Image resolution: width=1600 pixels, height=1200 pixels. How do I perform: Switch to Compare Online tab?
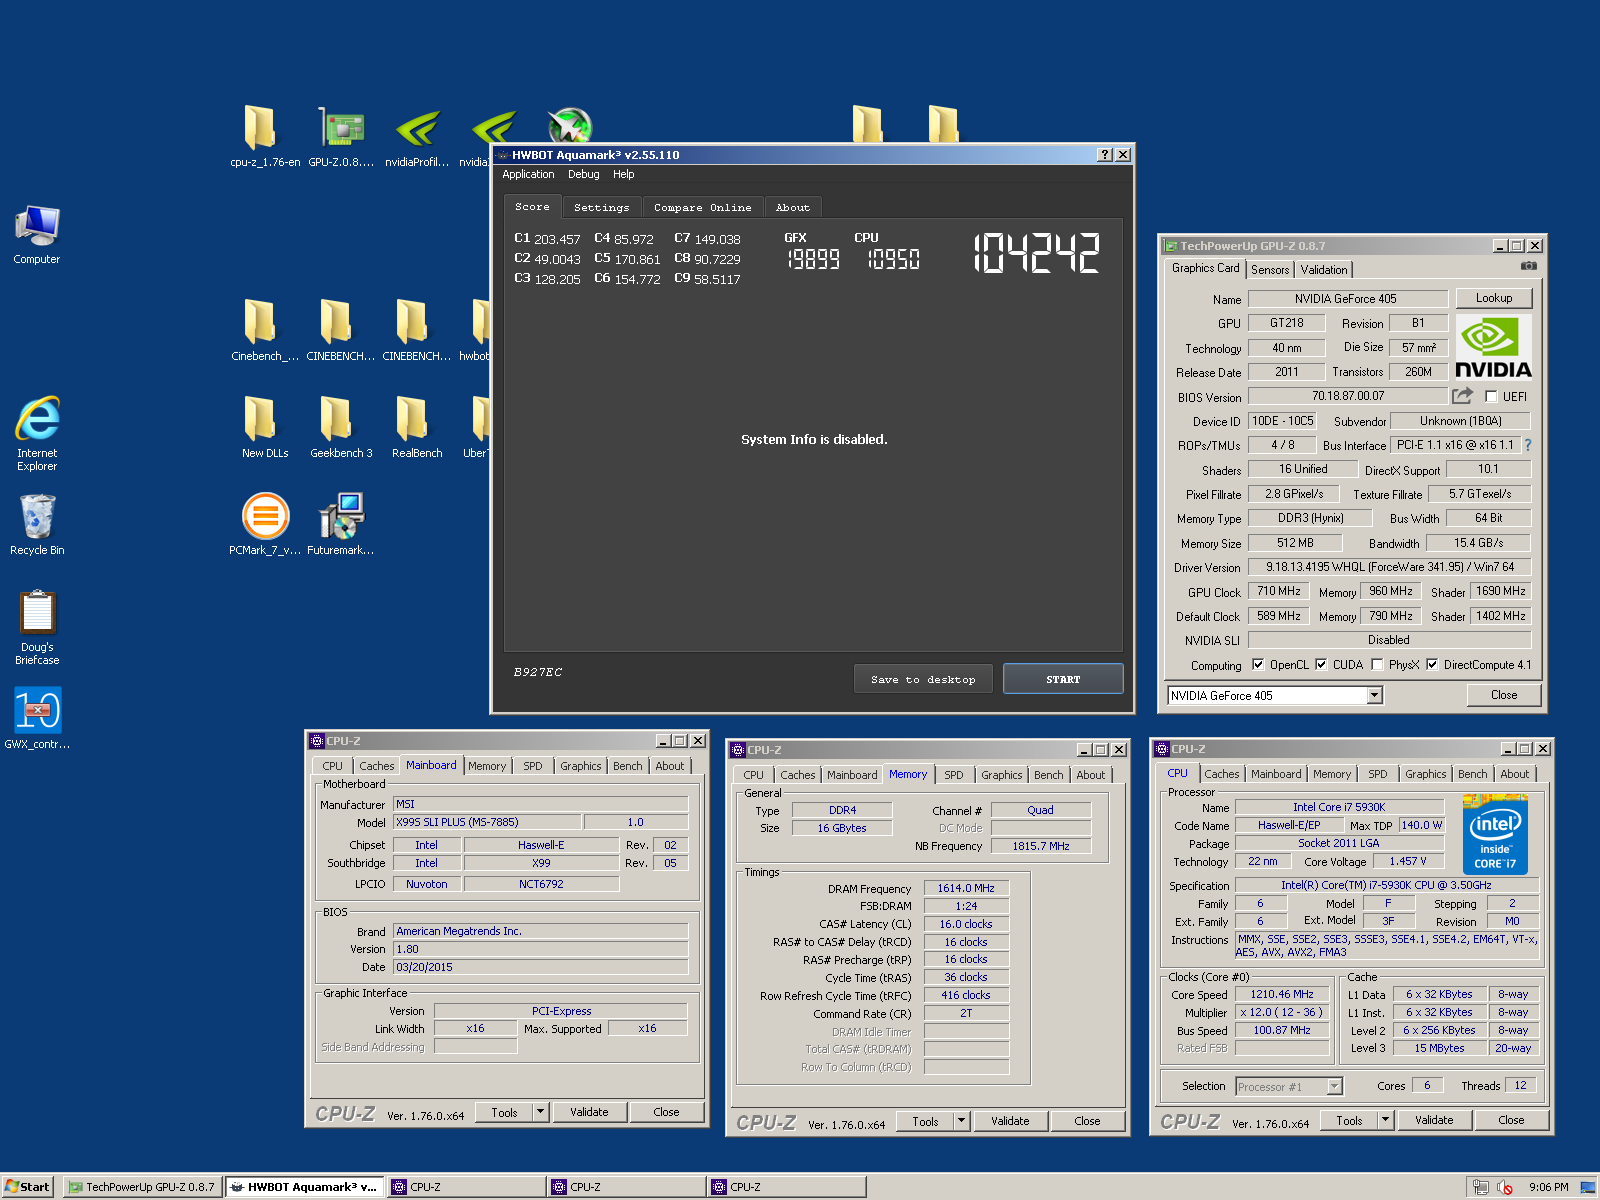click(x=702, y=207)
